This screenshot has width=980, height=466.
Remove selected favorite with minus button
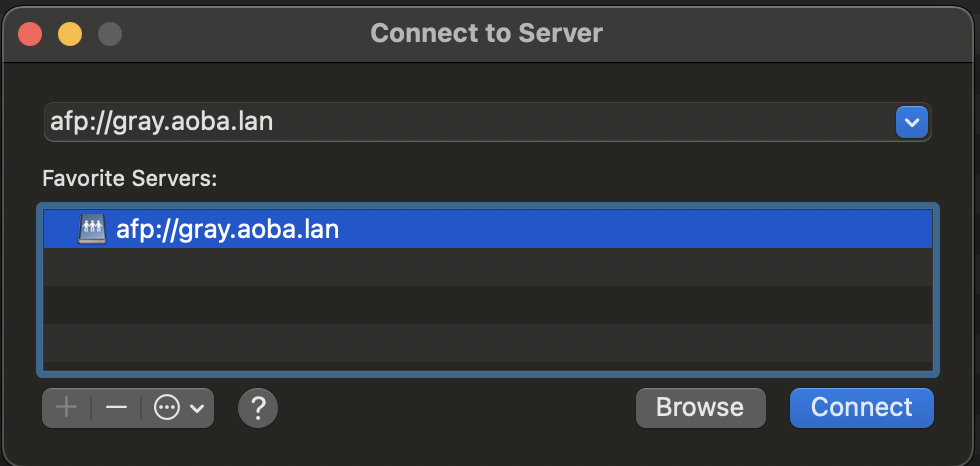(116, 408)
